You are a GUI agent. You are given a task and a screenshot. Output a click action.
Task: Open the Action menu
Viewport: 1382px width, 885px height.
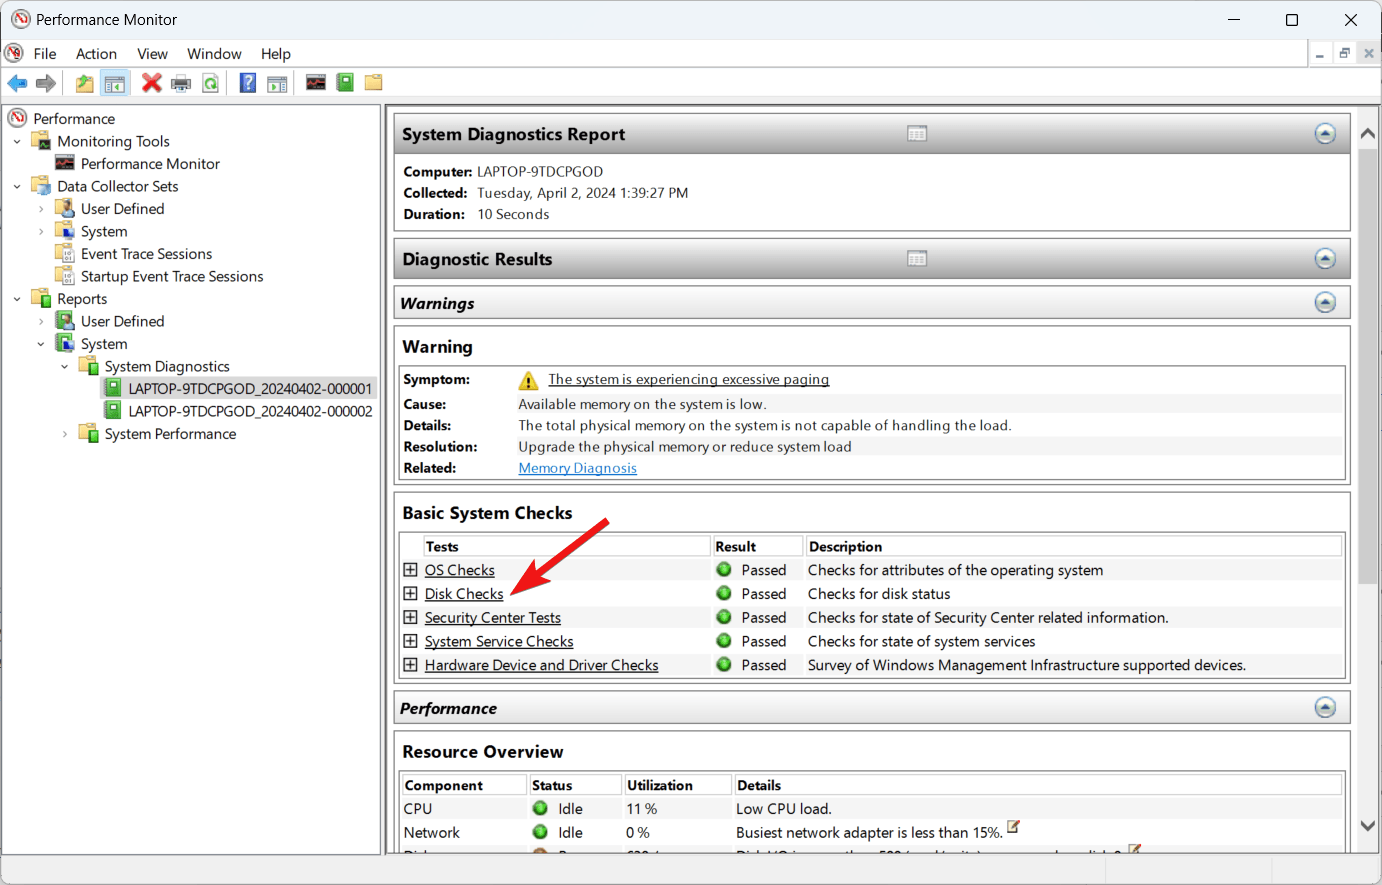click(x=96, y=54)
